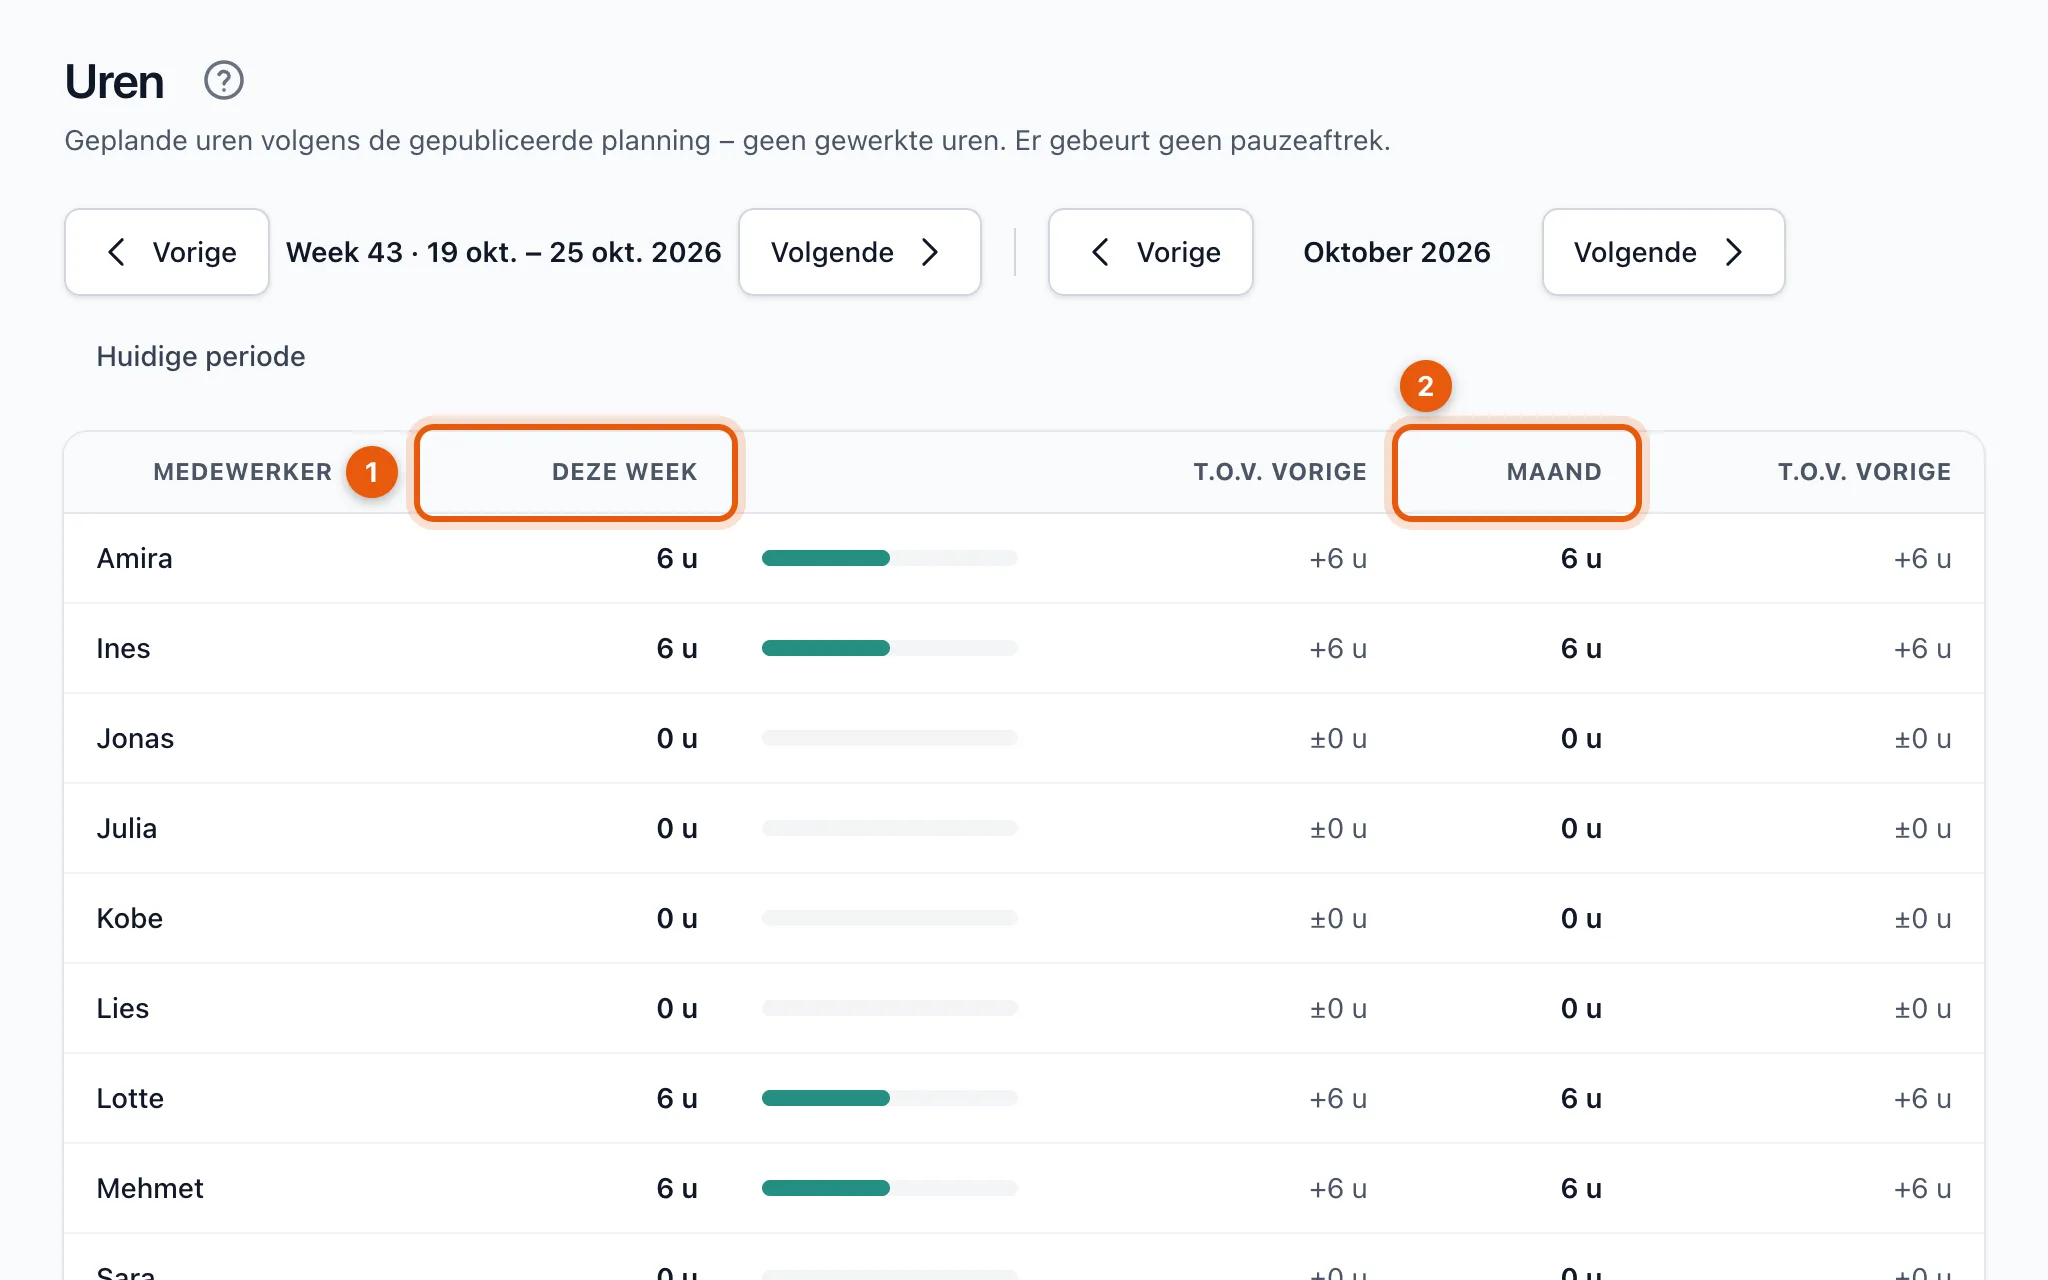Click the T.O.V. Vorige header beside Deze week
2048x1280 pixels.
(1280, 472)
